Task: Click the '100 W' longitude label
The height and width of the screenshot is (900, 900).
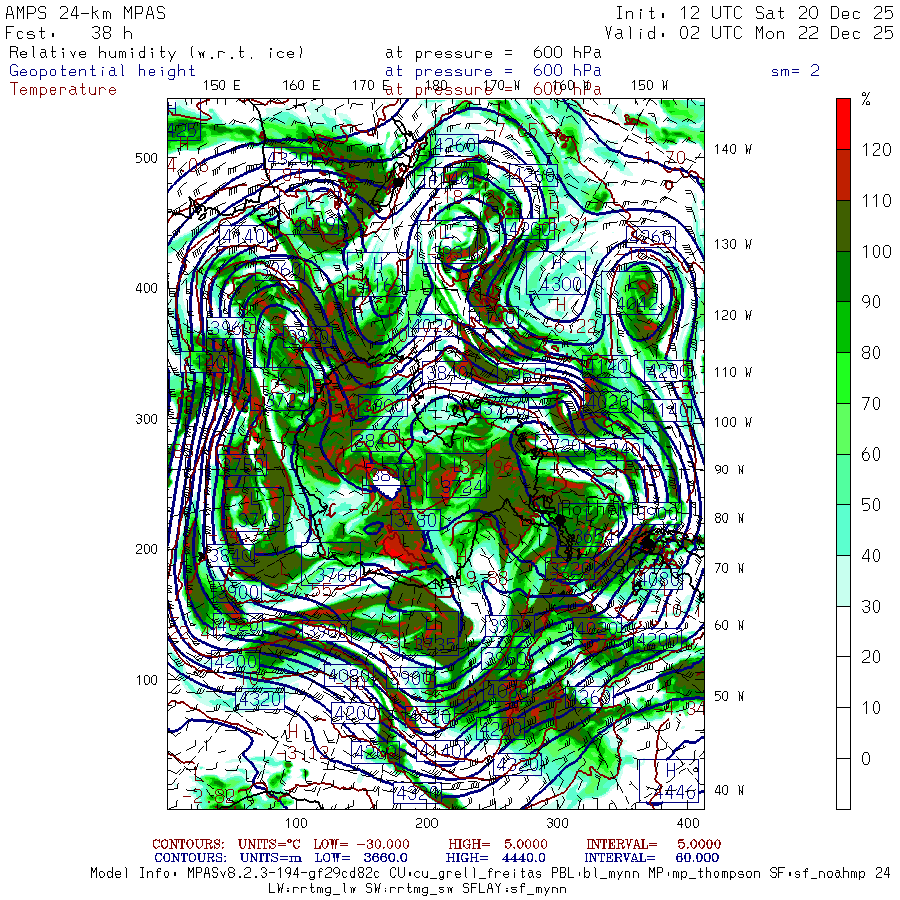Action: click(732, 422)
